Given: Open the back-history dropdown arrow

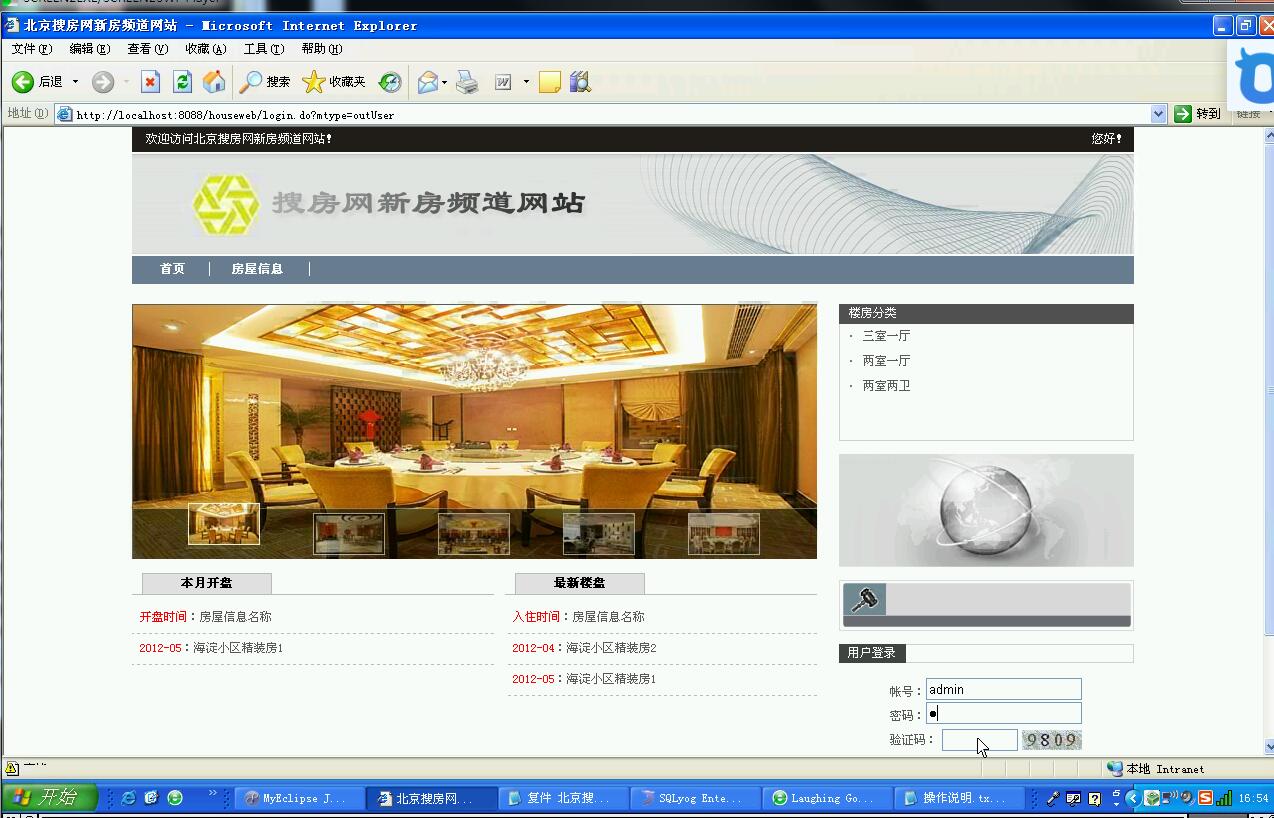Looking at the screenshot, I should coord(75,82).
